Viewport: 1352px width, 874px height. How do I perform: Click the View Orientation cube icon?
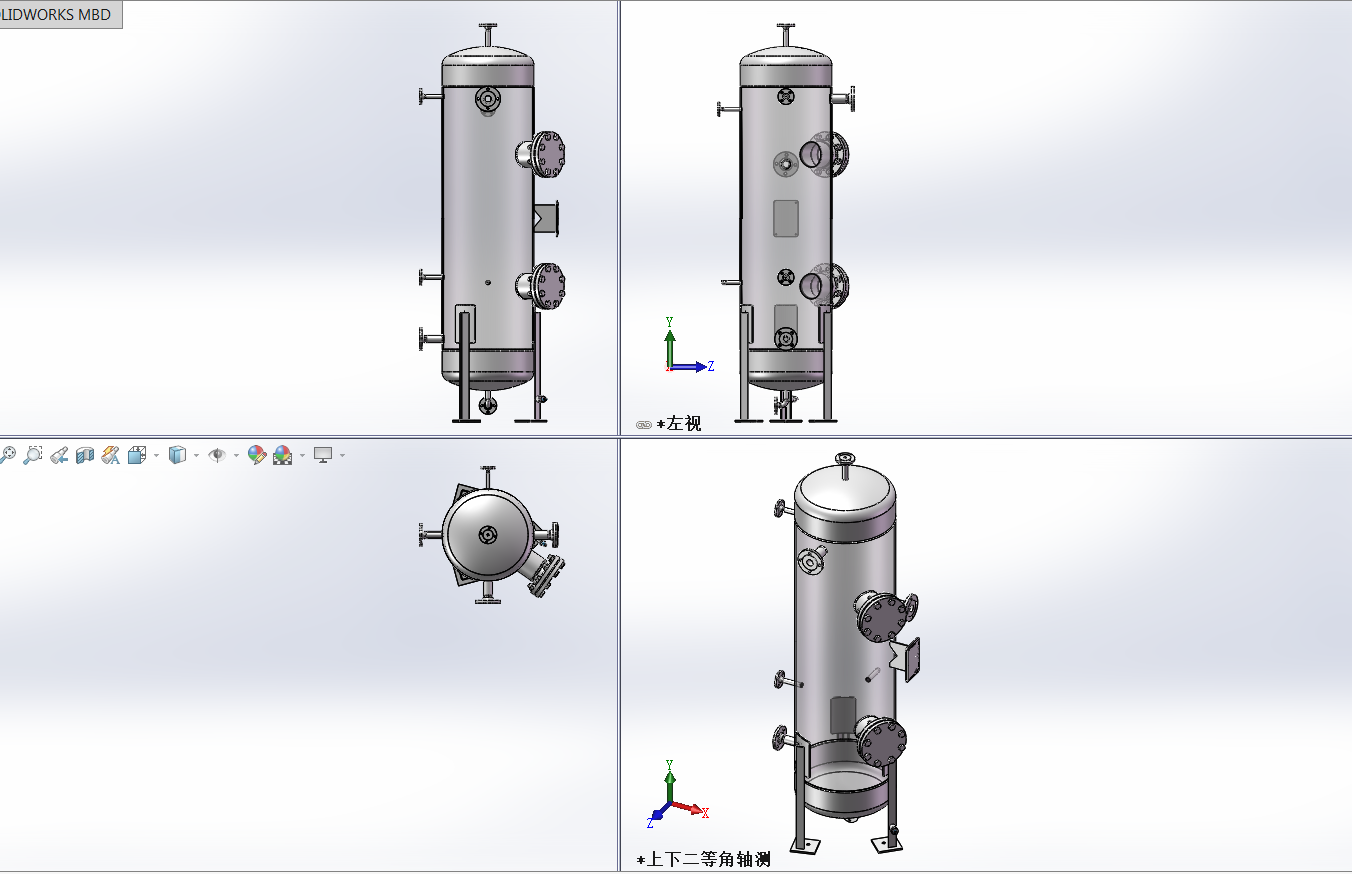pos(137,455)
